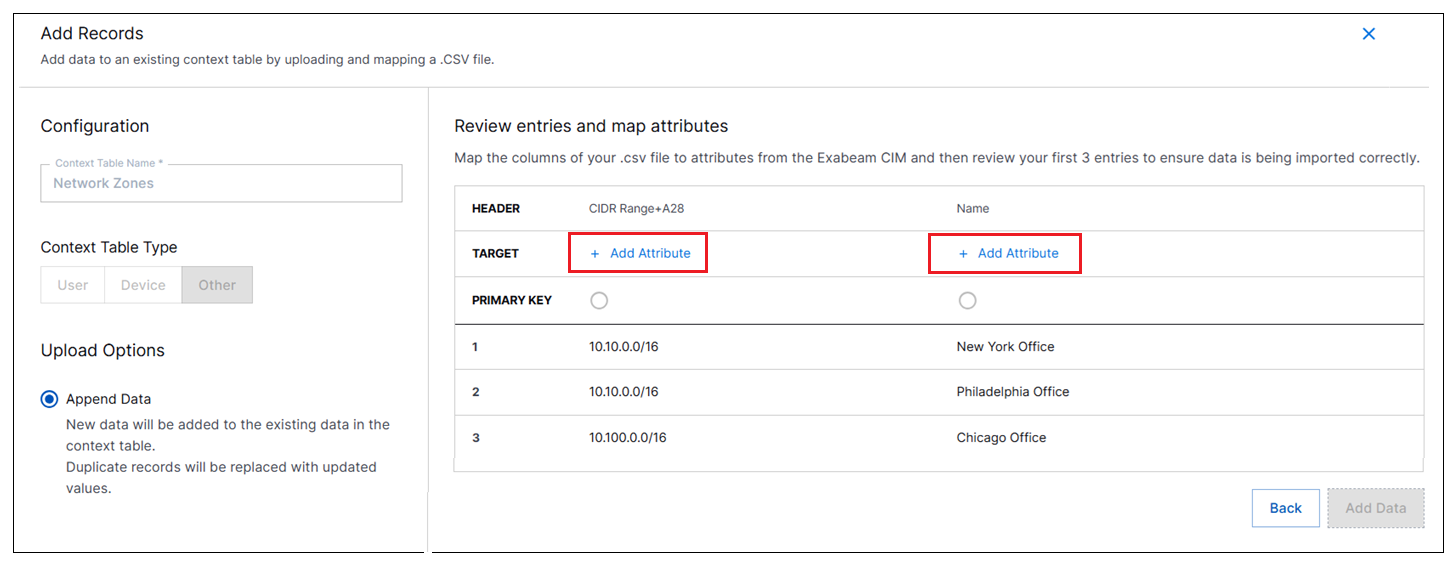Select the New York Office entry
This screenshot has height=563, width=1451.
[x=1005, y=347]
